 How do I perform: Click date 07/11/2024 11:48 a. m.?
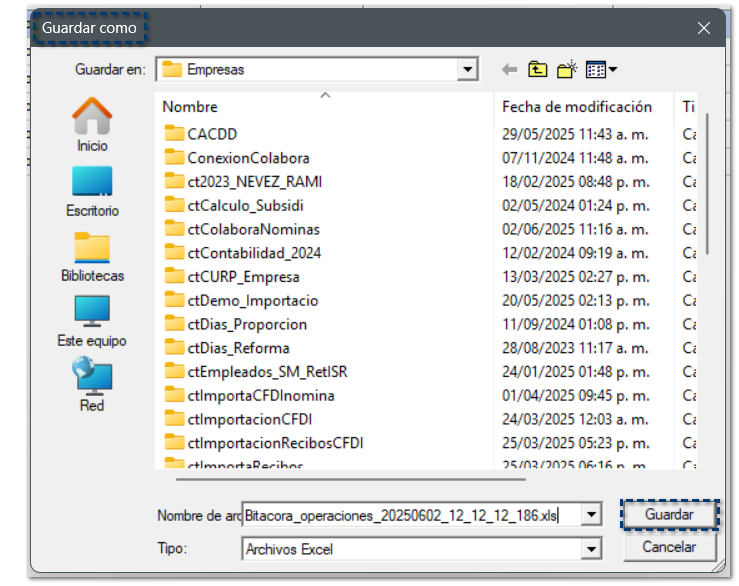pos(575,158)
